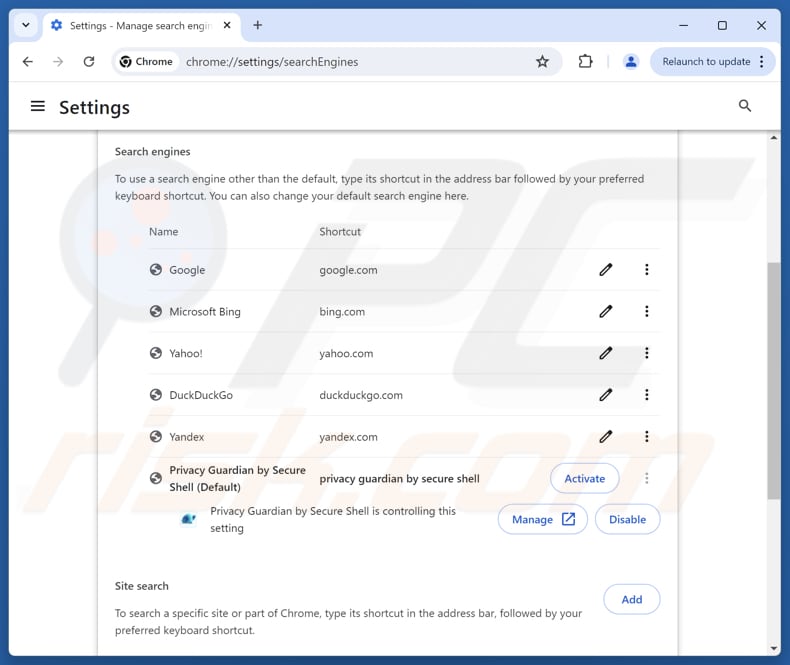The image size is (790, 665).
Task: Go forward to next page
Action: (x=58, y=61)
